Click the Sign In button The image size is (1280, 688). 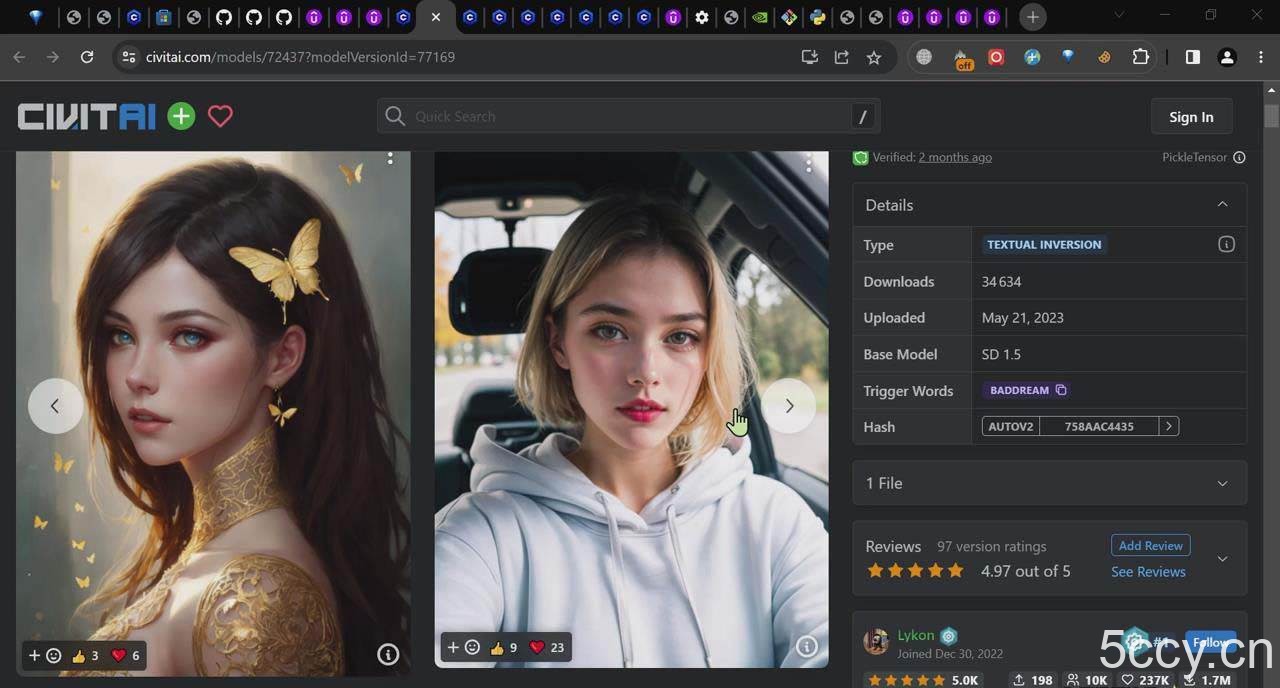(1191, 117)
